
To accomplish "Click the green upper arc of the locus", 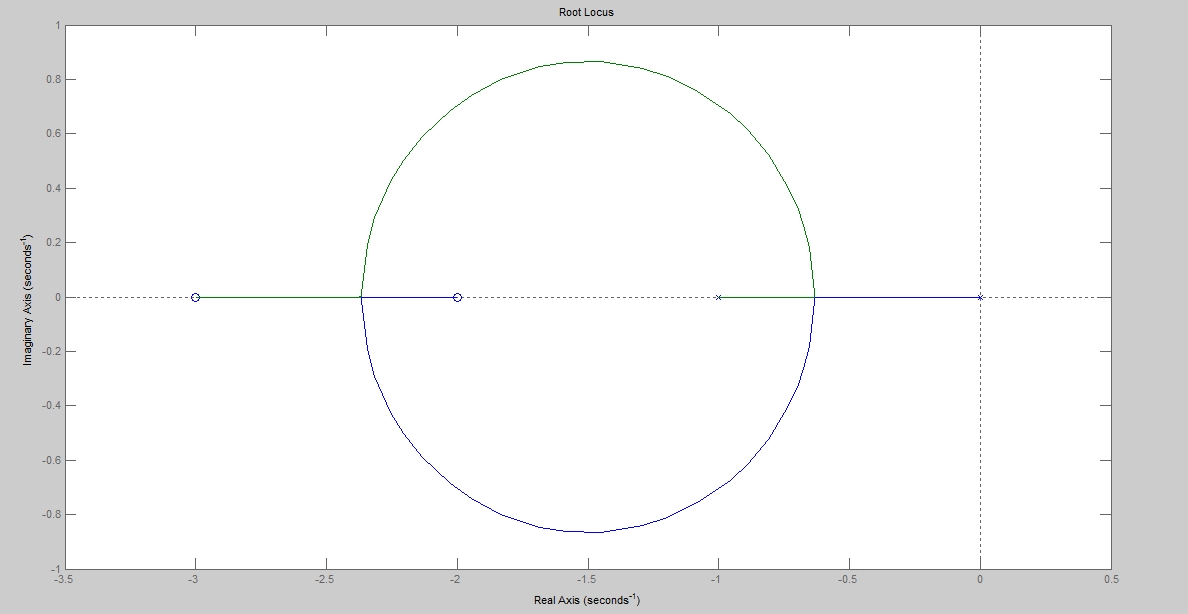I will point(588,61).
